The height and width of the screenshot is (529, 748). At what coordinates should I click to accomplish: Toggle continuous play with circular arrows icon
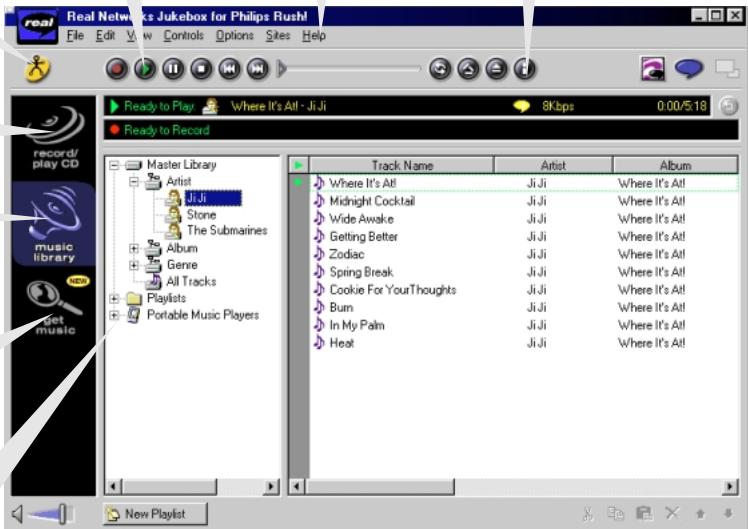[x=440, y=69]
